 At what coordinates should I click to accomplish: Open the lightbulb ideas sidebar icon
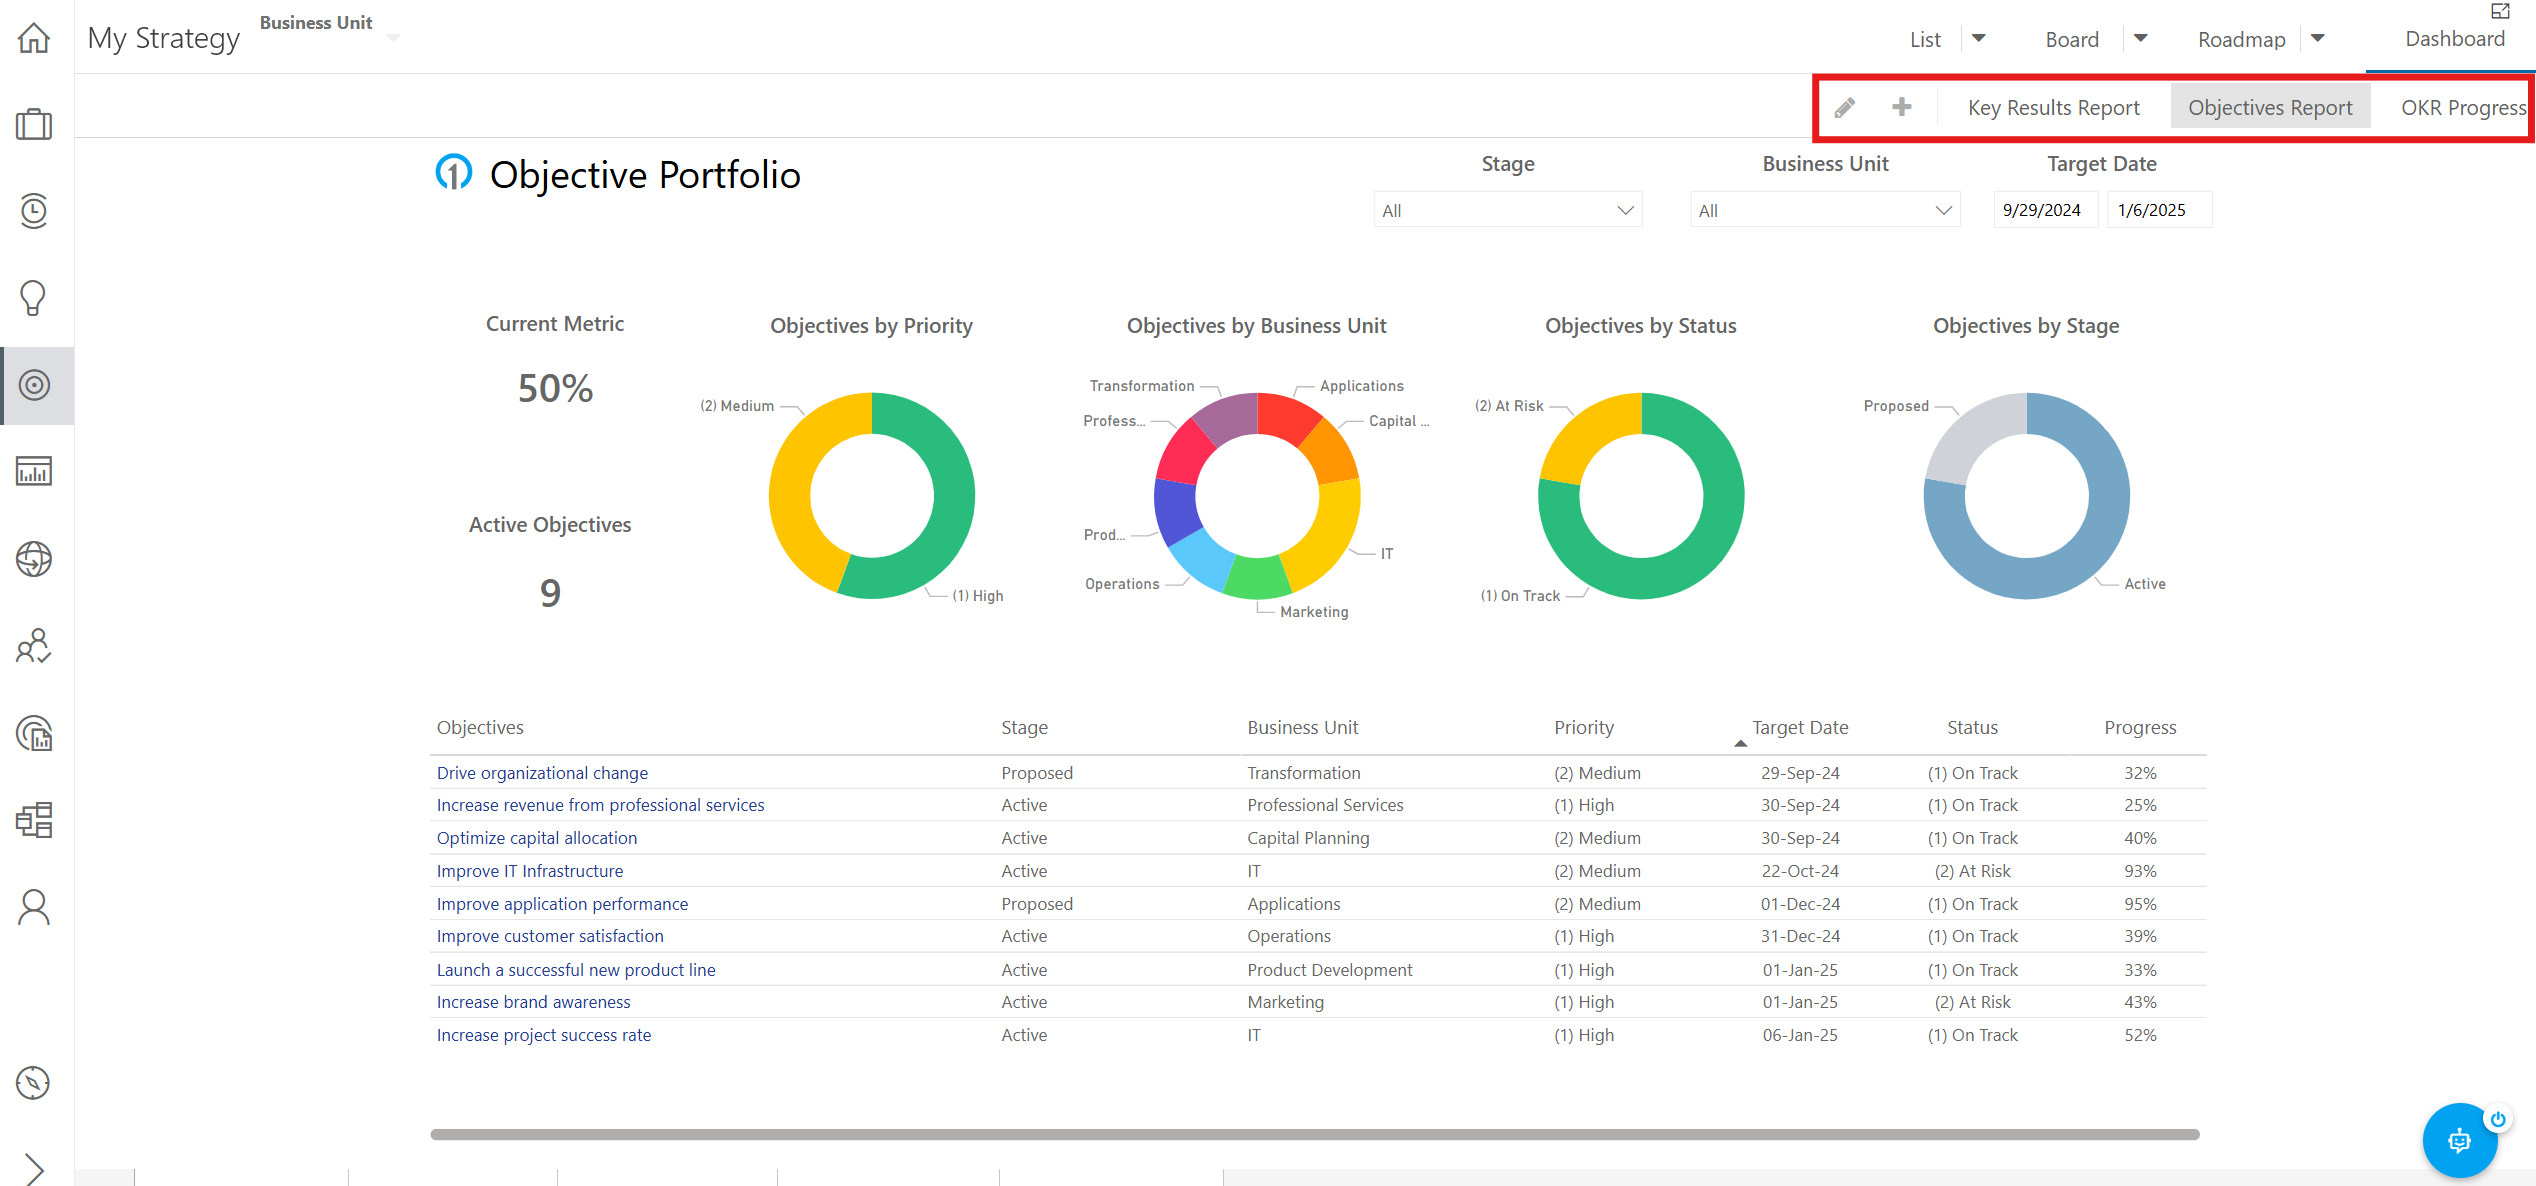coord(34,298)
